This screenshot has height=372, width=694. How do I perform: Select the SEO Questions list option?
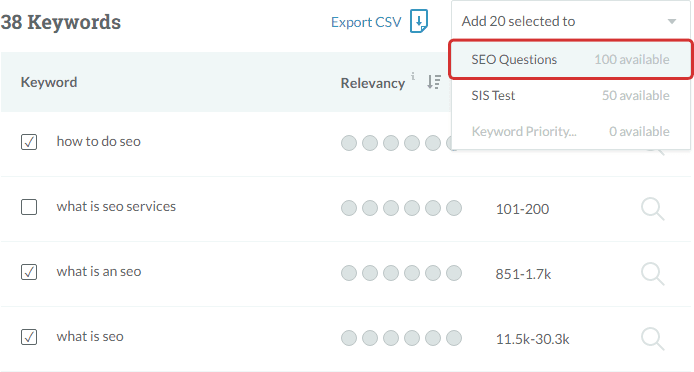click(x=571, y=59)
